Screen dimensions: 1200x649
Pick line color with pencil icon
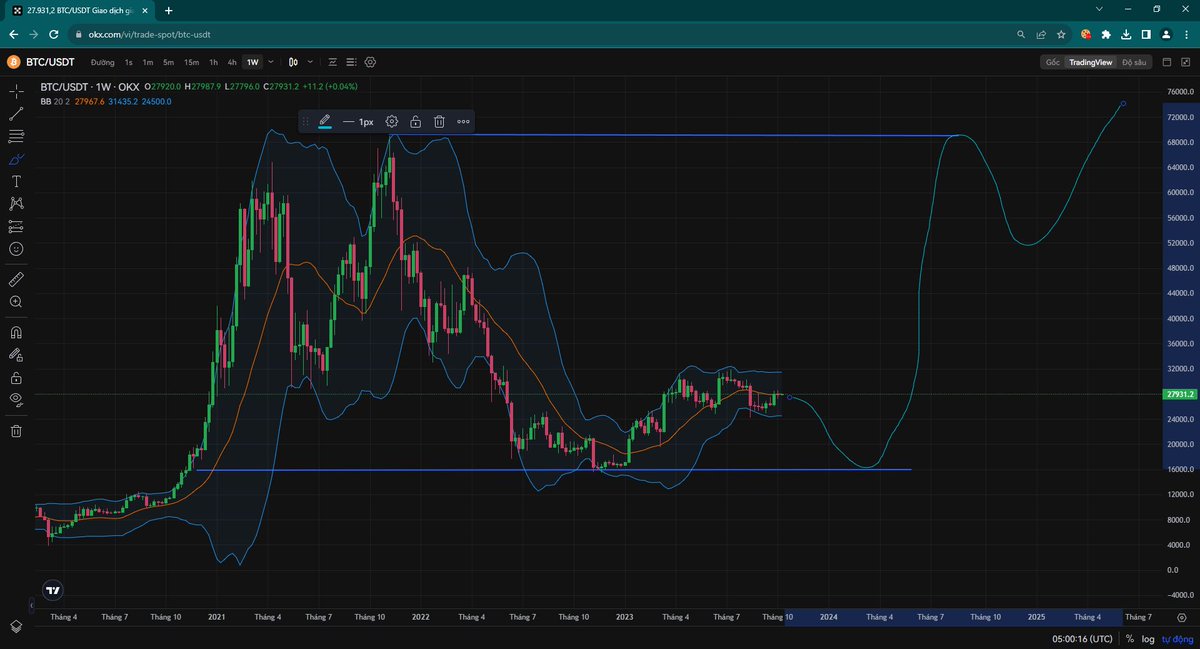tap(324, 122)
